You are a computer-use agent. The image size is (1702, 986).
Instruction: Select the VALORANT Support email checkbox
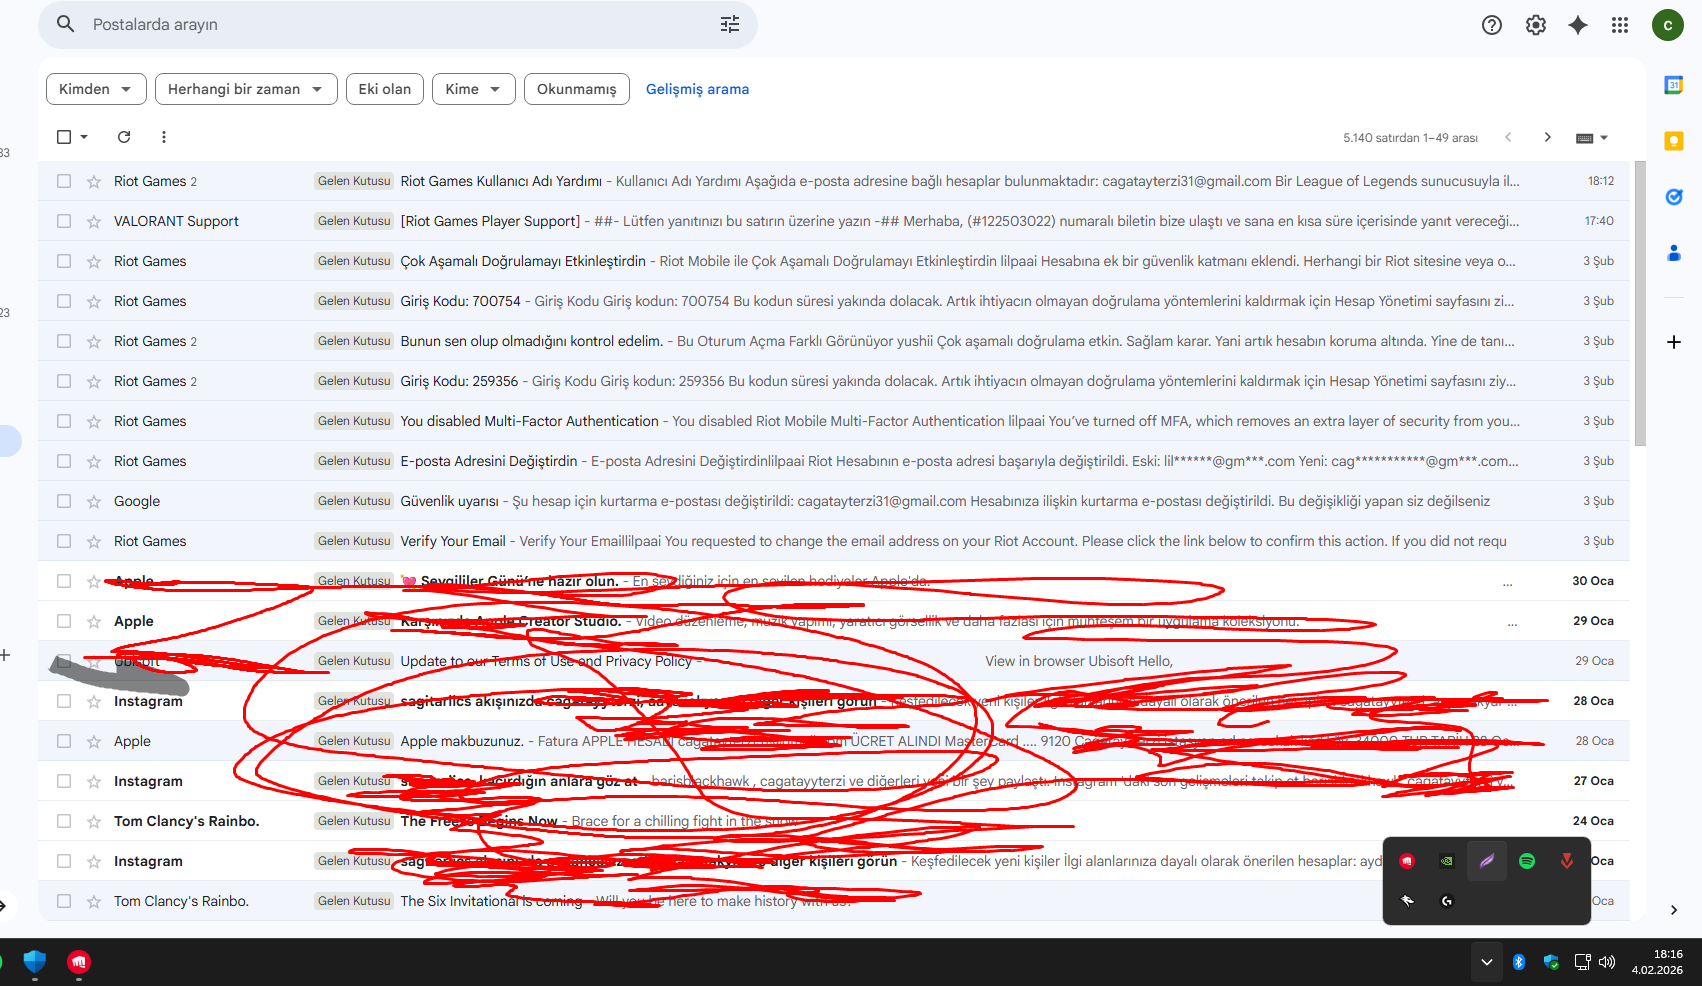(64, 221)
